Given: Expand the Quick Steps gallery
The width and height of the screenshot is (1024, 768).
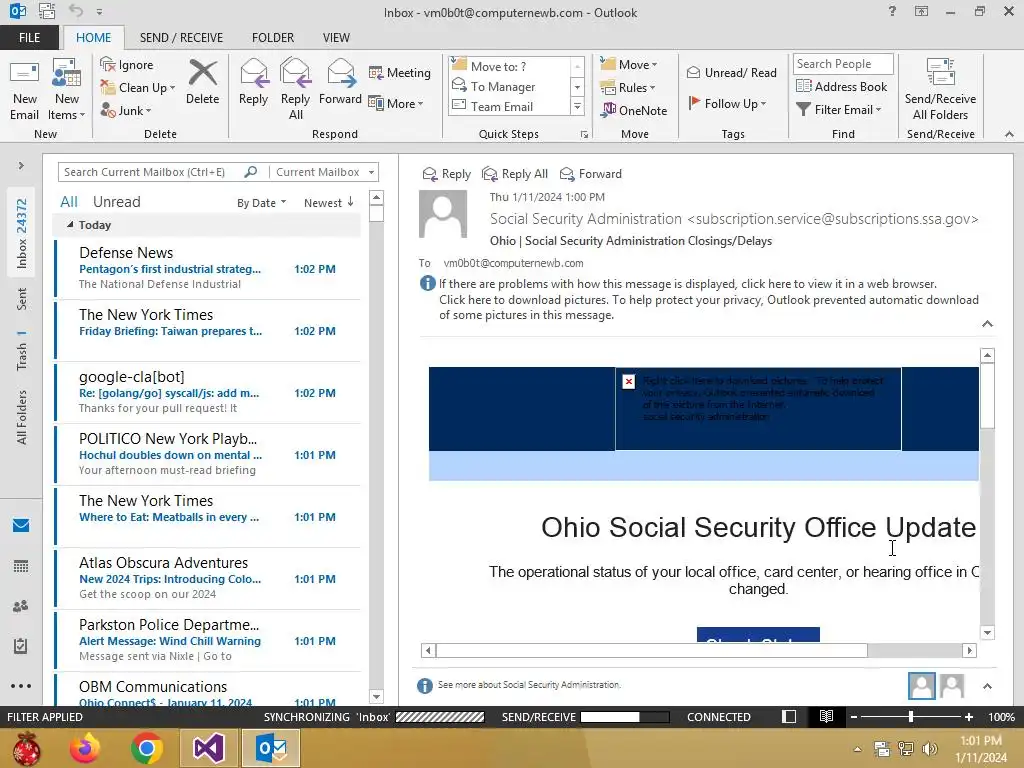Looking at the screenshot, I should click(577, 106).
